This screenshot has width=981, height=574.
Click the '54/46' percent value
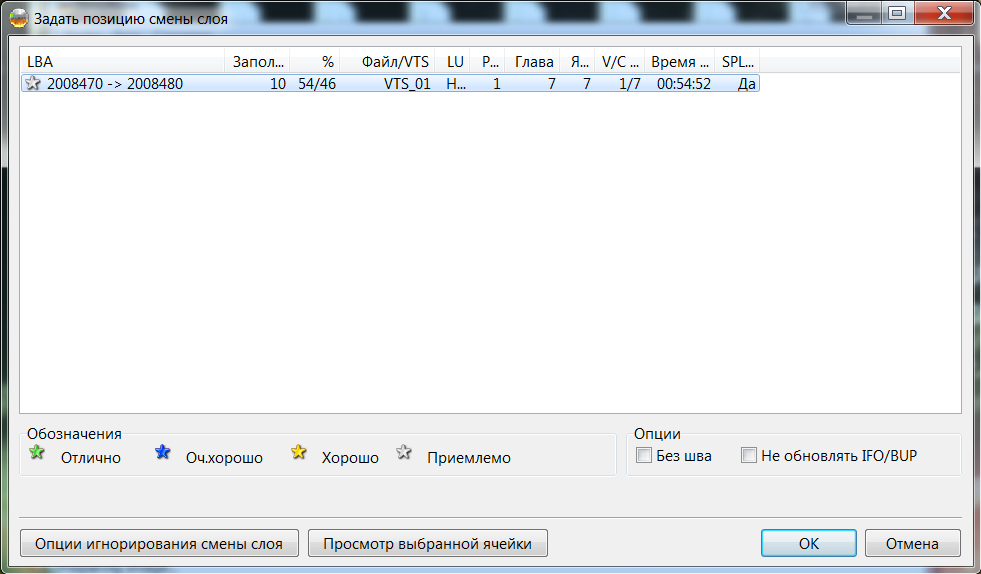(x=317, y=84)
